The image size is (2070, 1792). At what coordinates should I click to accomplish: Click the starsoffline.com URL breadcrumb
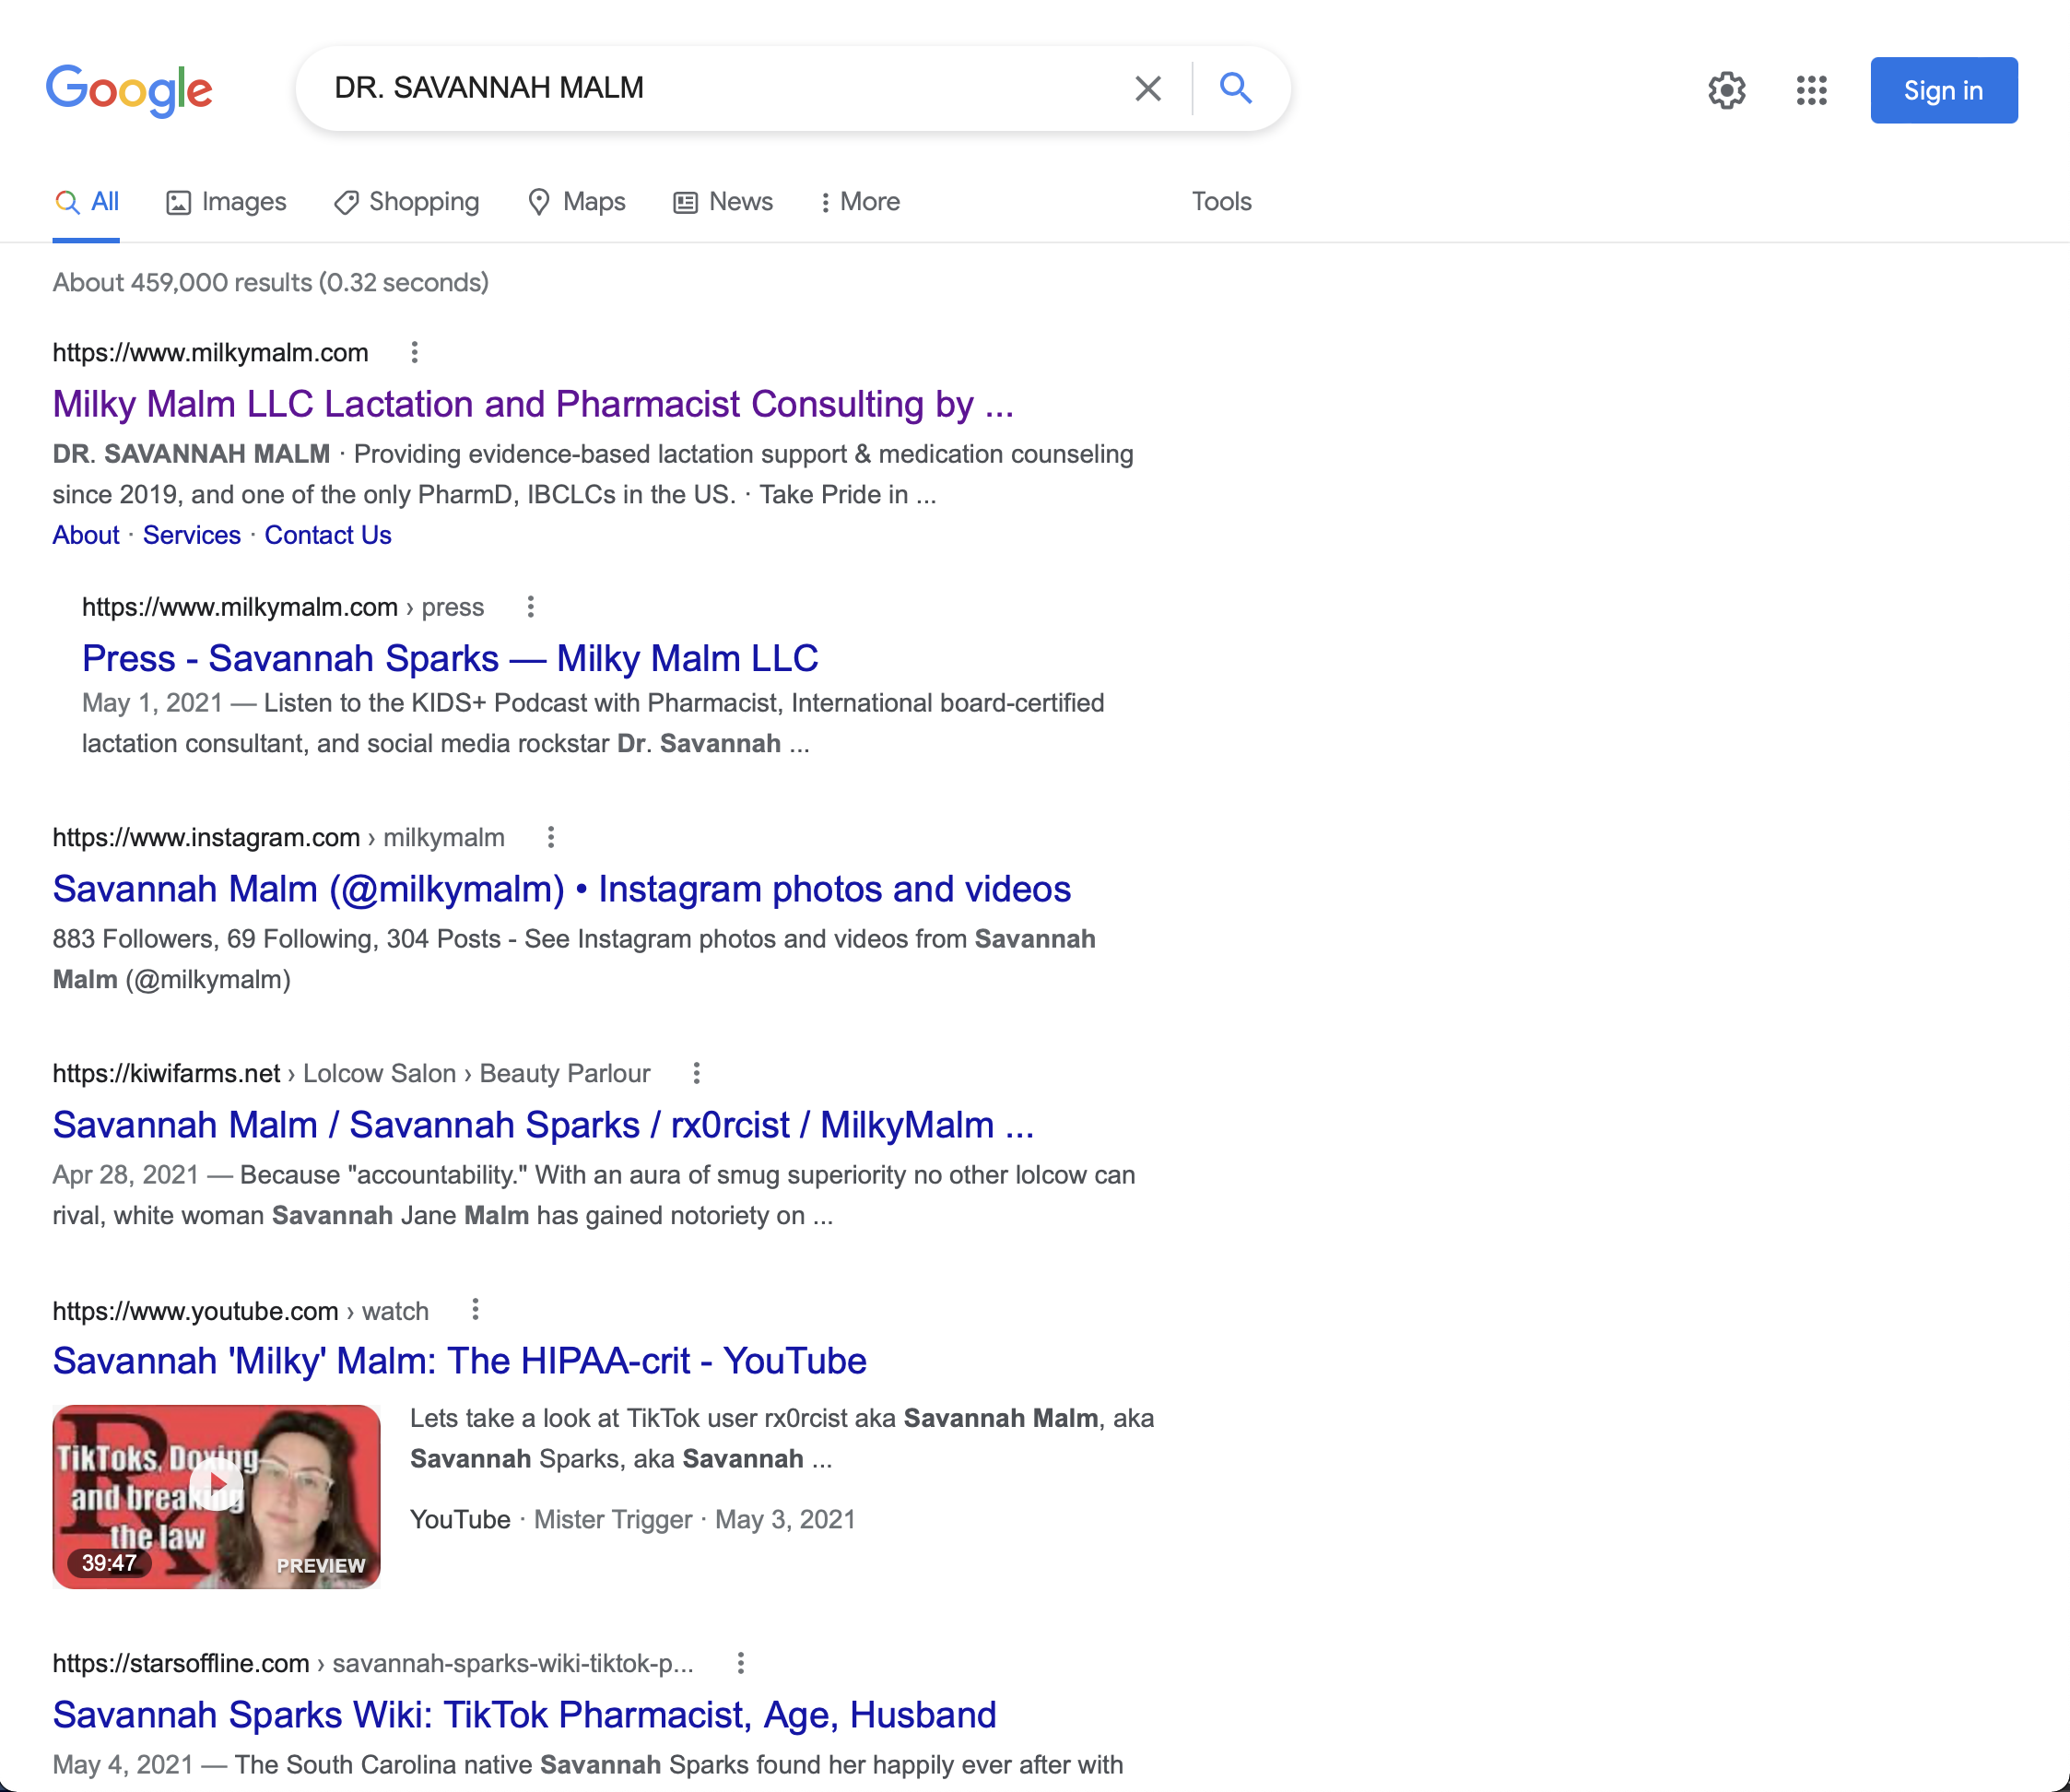pyautogui.click(x=373, y=1664)
